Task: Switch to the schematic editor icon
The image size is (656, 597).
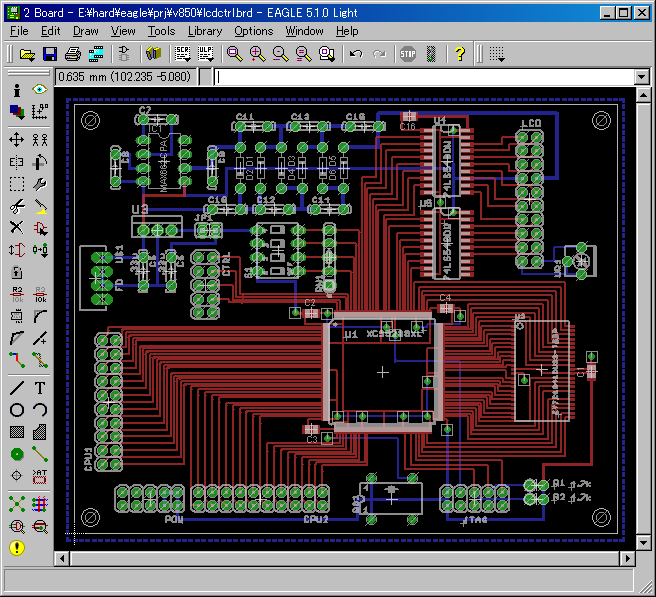Action: tap(124, 54)
